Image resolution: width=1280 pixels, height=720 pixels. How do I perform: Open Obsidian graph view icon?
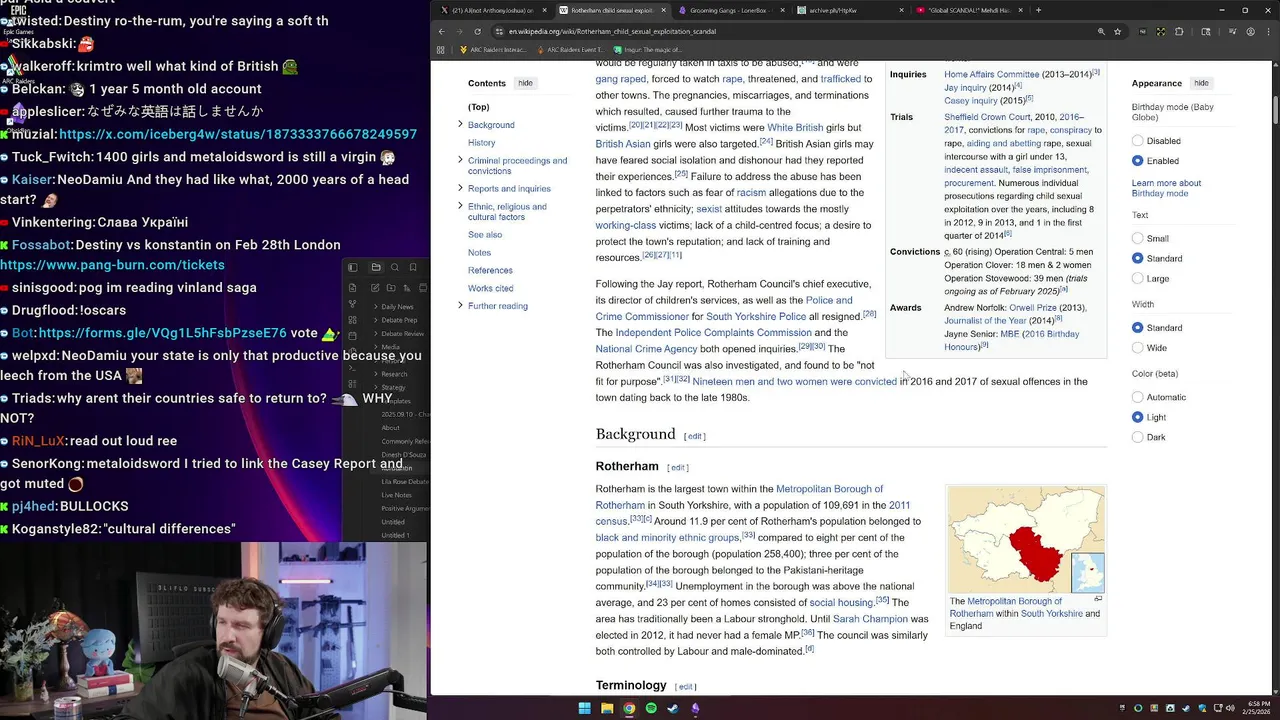coord(352,304)
